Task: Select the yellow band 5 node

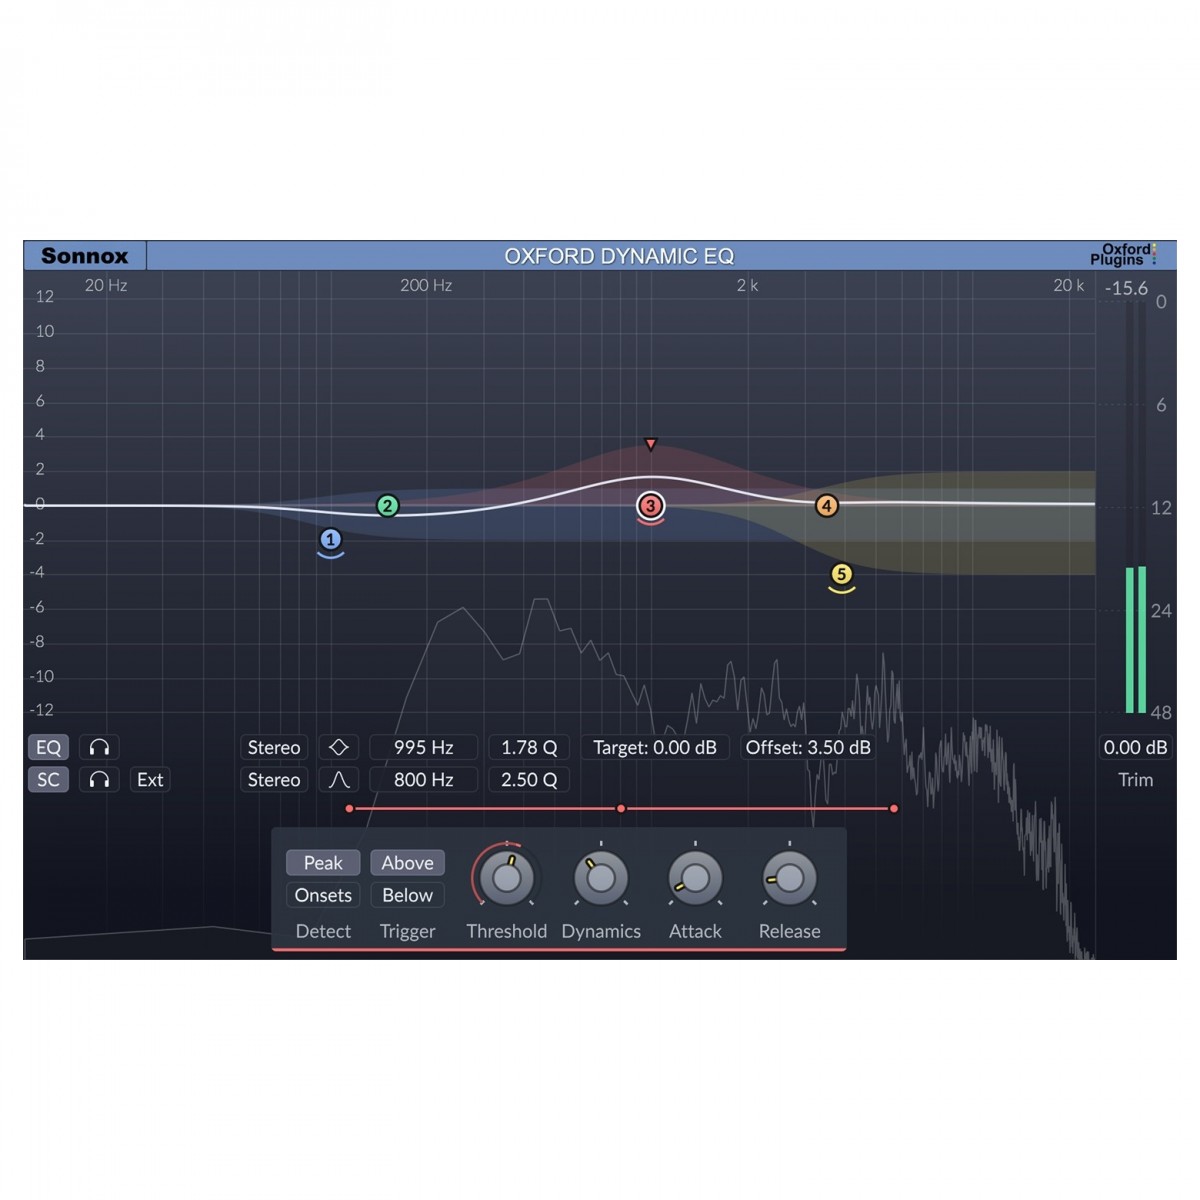Action: click(841, 574)
